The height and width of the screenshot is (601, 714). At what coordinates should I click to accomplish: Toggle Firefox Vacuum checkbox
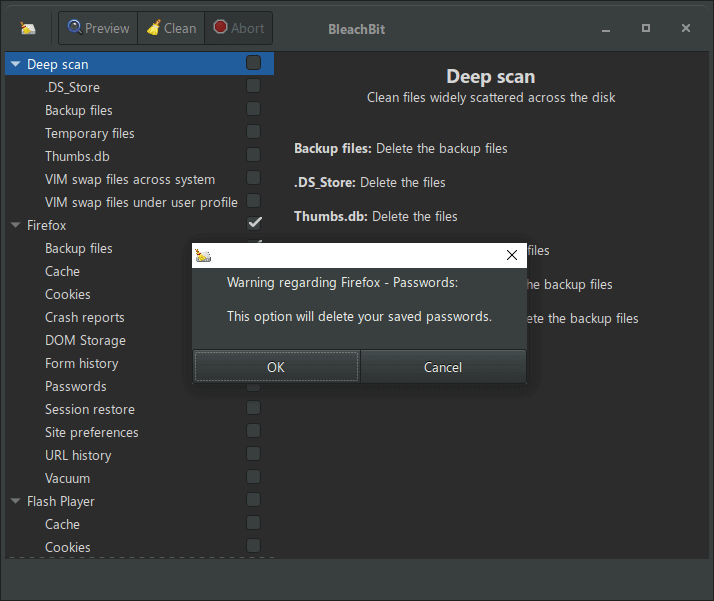254,477
